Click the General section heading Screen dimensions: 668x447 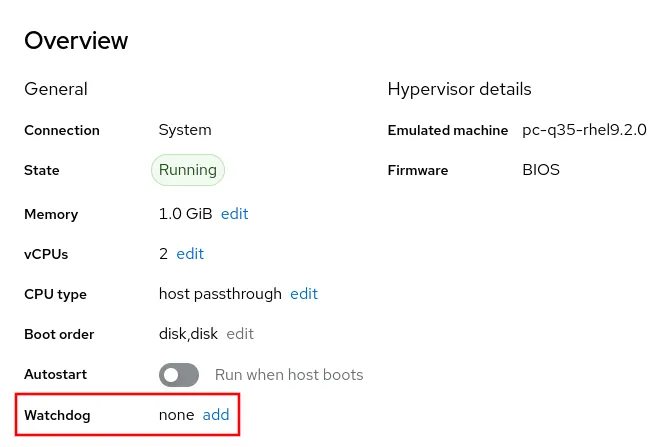pos(56,89)
